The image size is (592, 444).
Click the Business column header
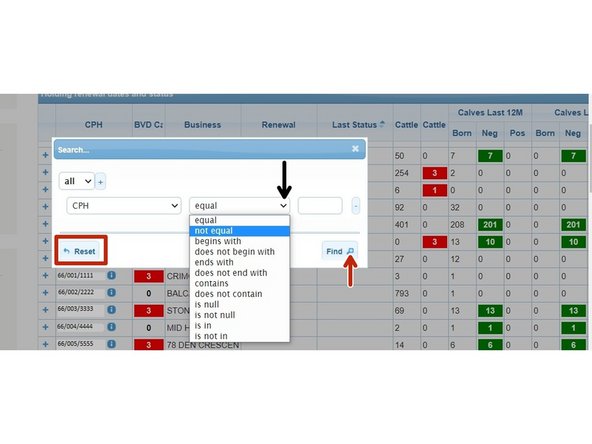coord(202,125)
